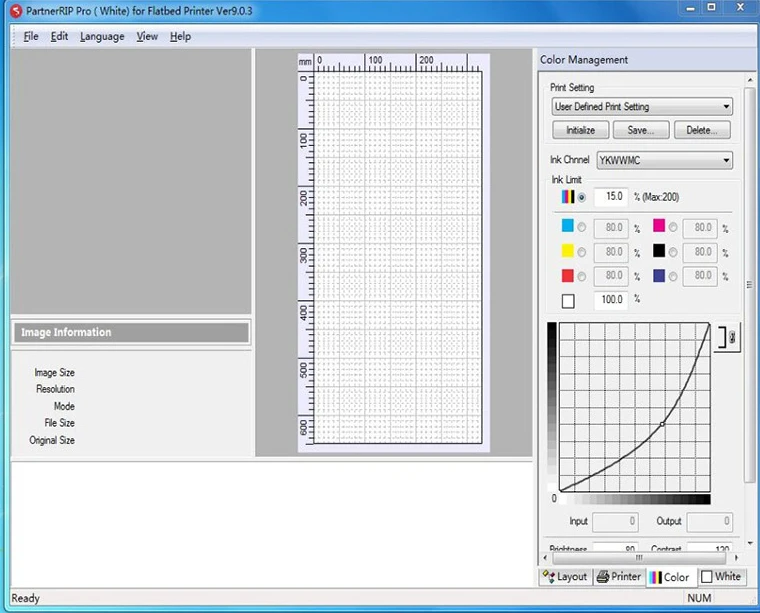Click the PartnerRIP app icon in title bar
Image resolution: width=760 pixels, height=613 pixels.
tap(15, 9)
